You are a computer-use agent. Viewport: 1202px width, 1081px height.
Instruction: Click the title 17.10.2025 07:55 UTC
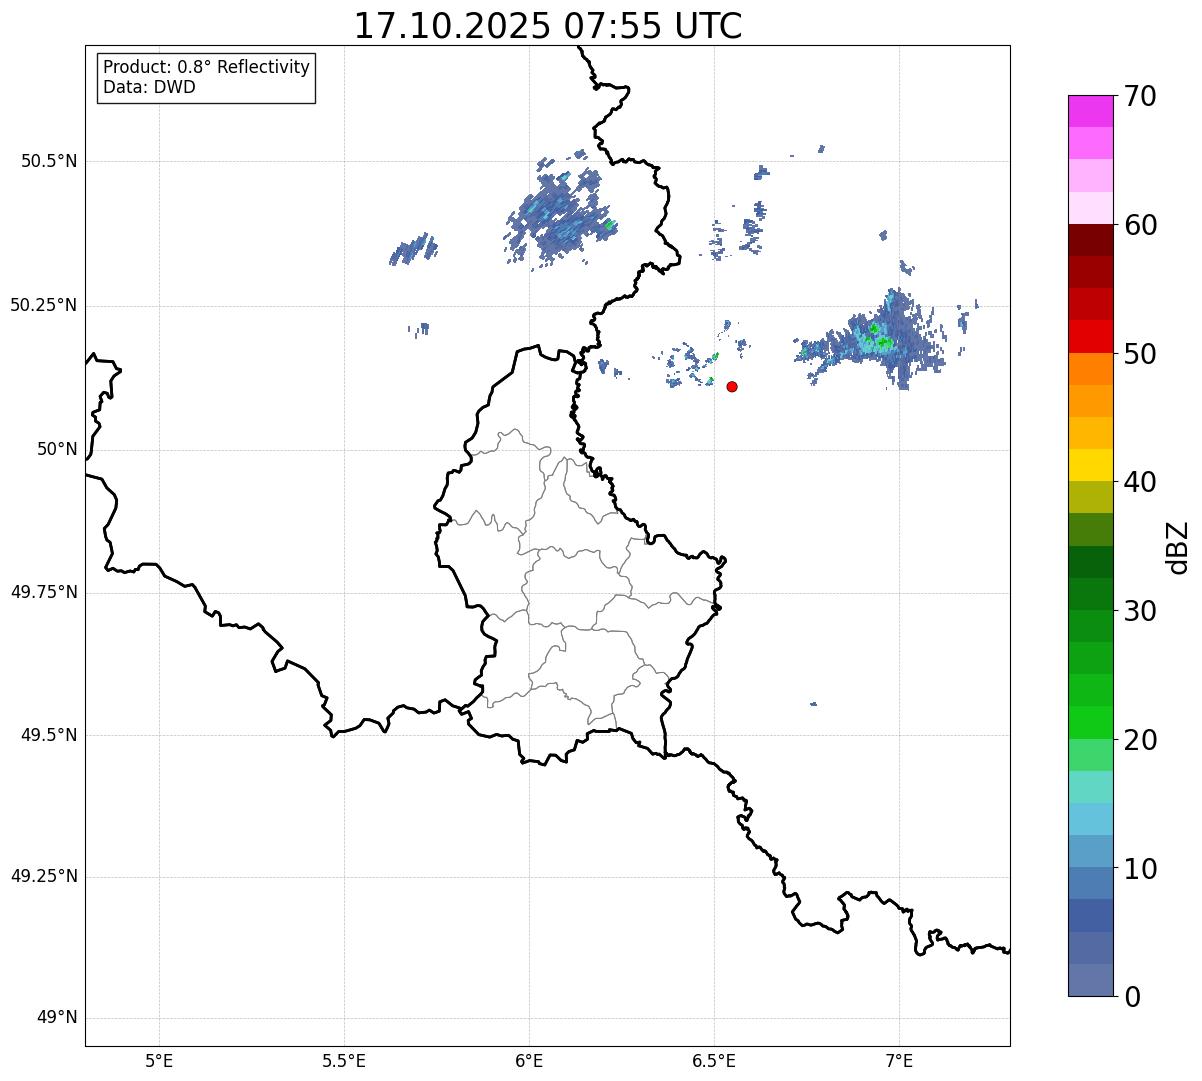click(548, 26)
